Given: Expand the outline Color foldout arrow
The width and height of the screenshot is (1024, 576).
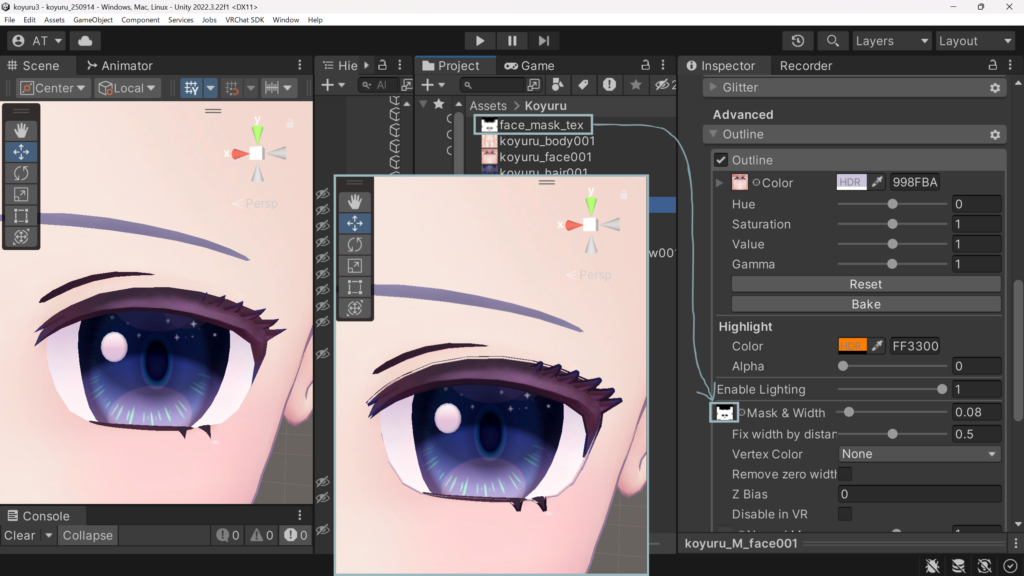Looking at the screenshot, I should pos(720,183).
